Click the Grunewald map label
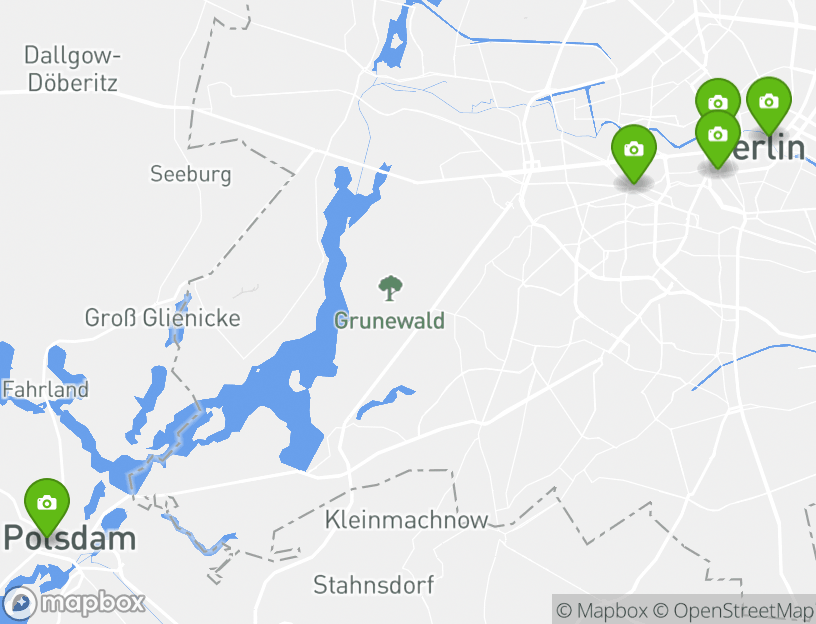The height and width of the screenshot is (624, 816). 389,321
